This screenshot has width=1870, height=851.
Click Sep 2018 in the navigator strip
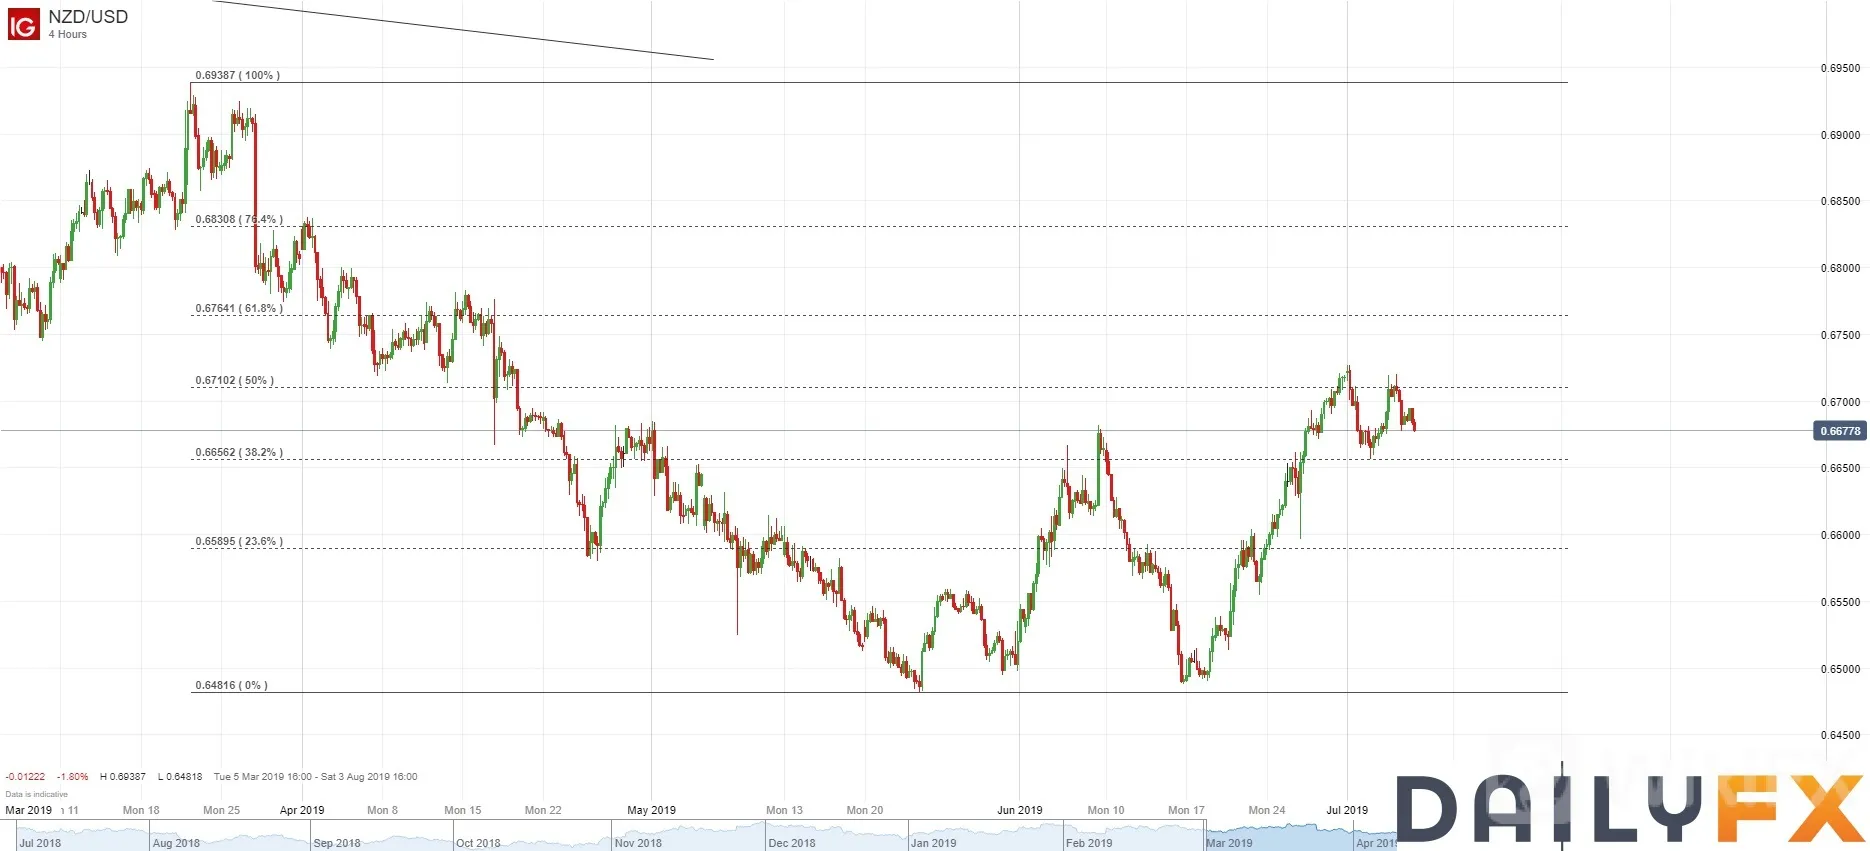click(x=337, y=843)
